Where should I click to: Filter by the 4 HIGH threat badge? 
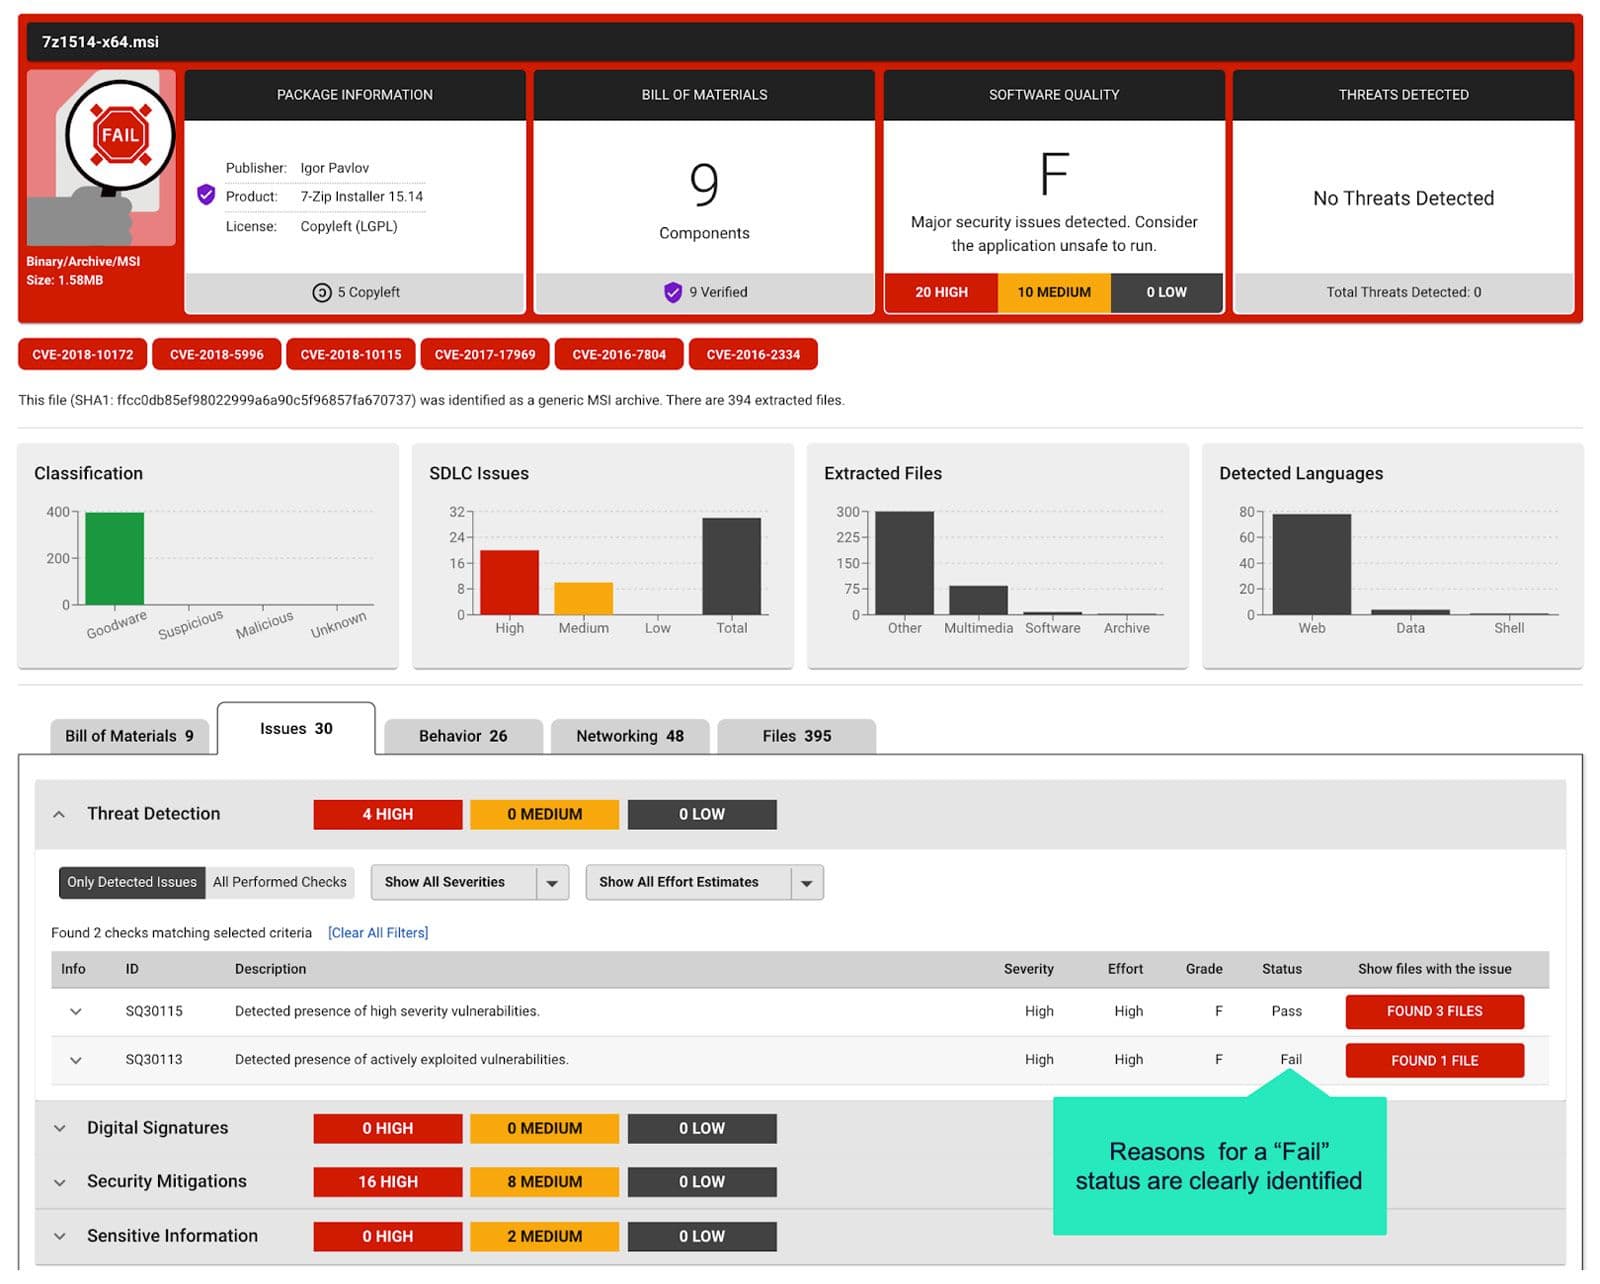[387, 814]
